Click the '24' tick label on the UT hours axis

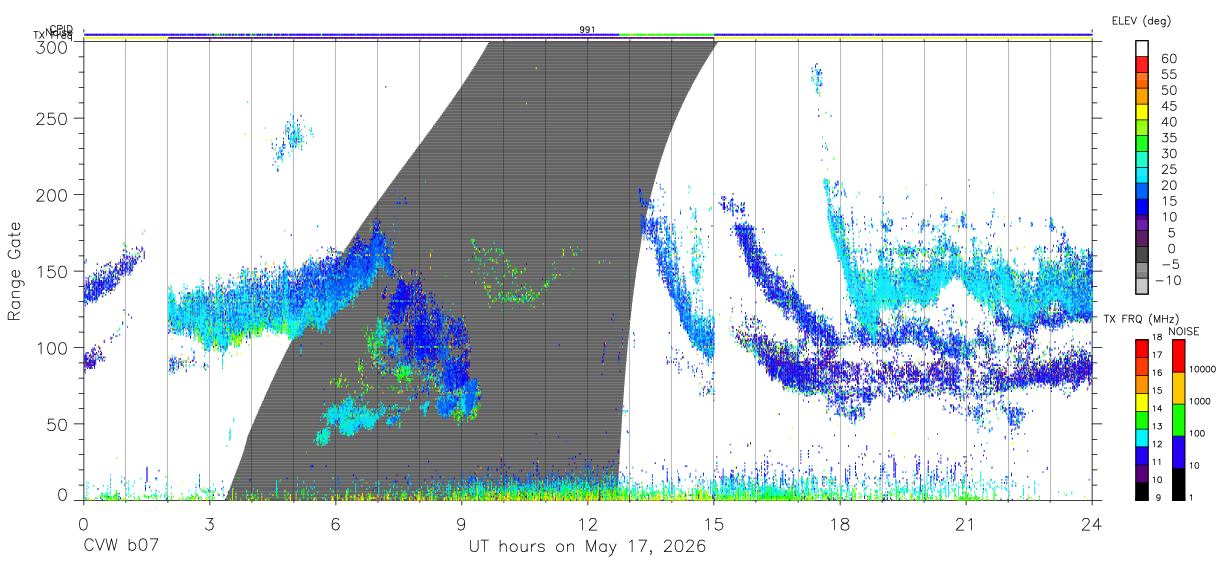1091,525
